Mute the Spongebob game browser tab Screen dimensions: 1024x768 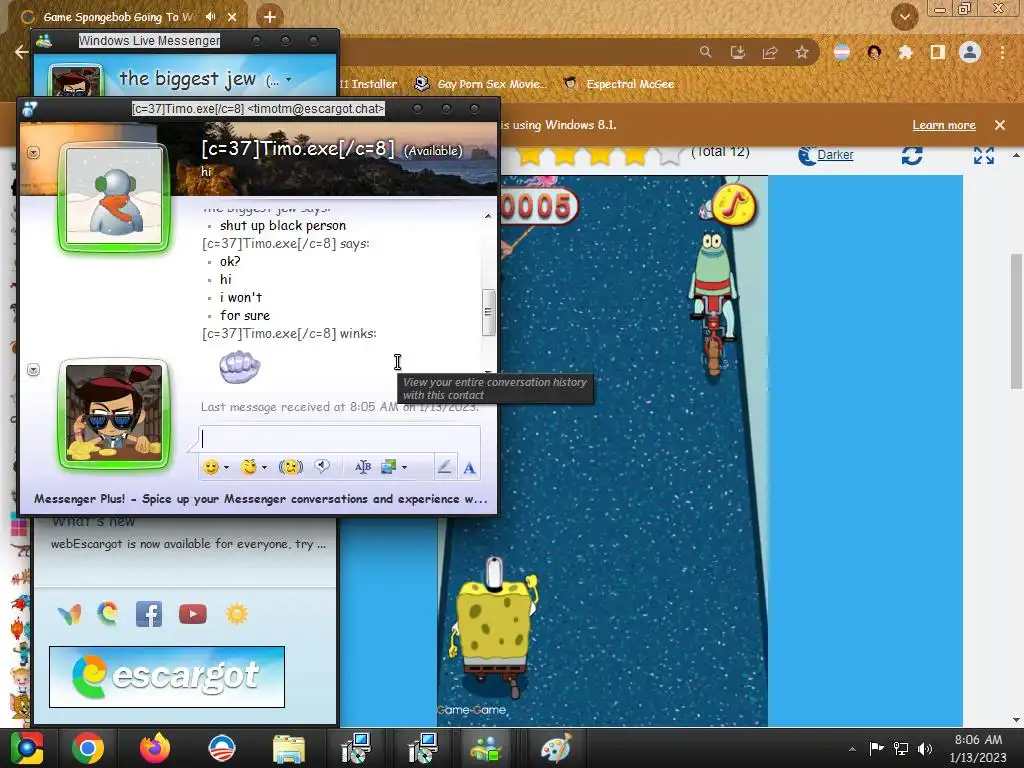(x=210, y=17)
